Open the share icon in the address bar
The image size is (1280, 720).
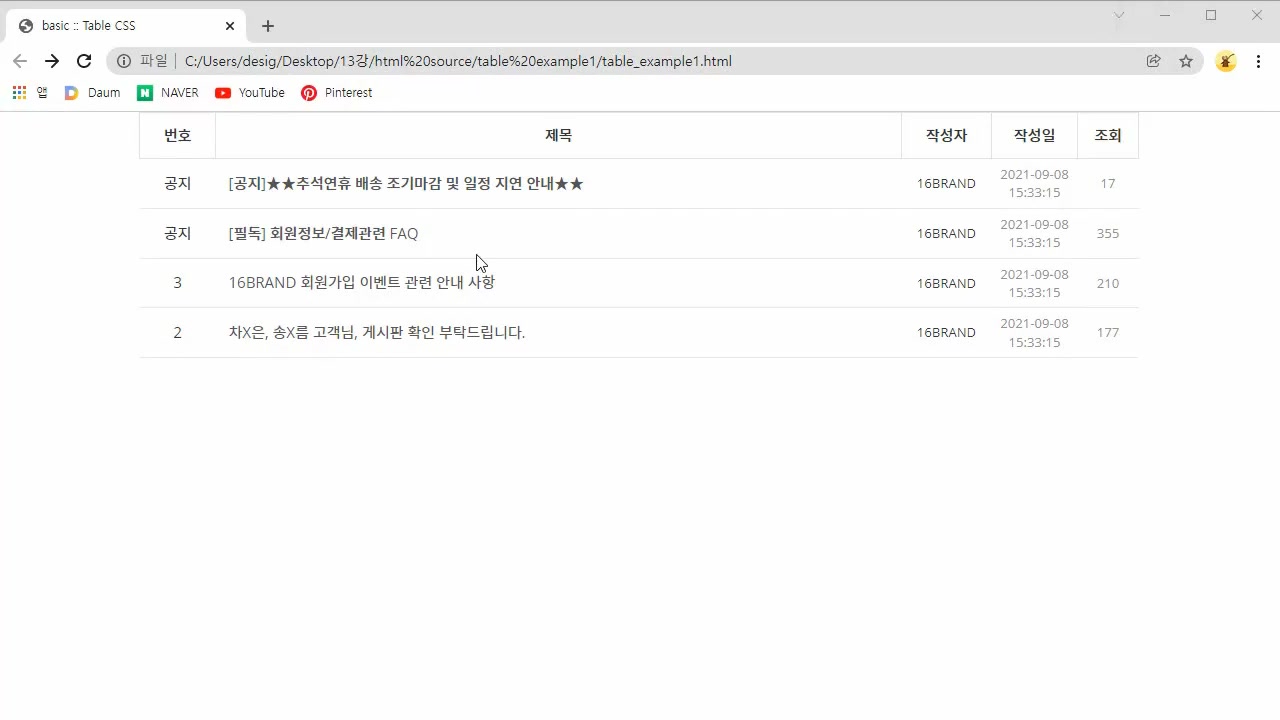pos(1153,61)
